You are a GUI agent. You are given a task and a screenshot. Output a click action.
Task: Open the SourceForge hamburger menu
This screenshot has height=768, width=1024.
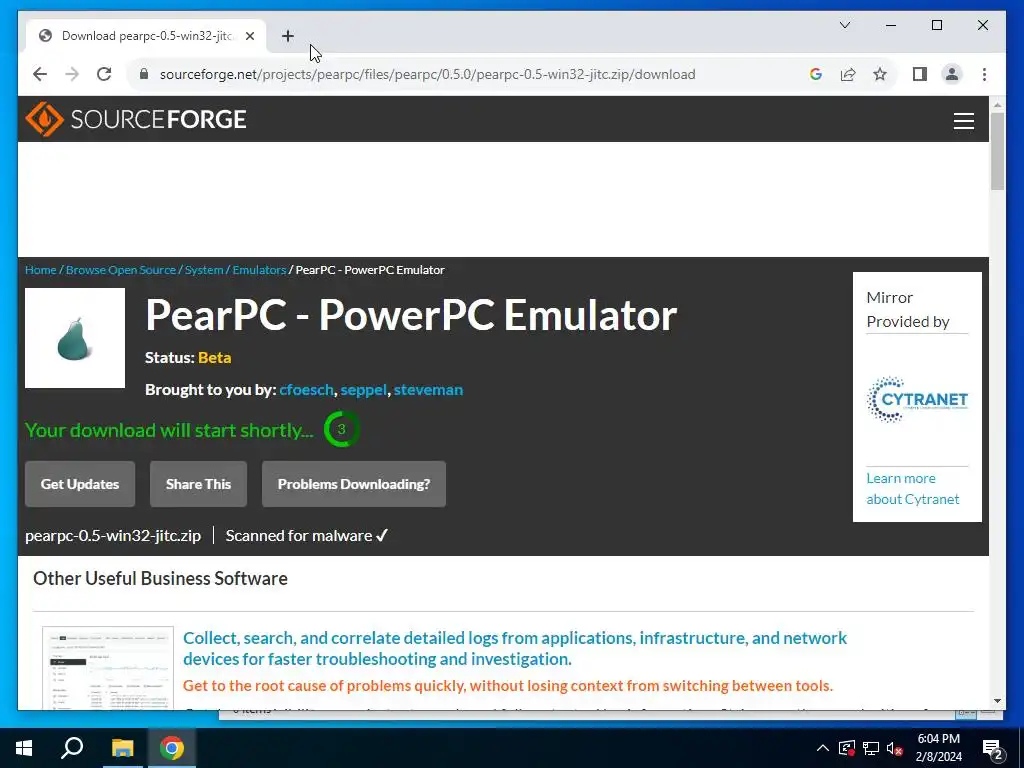(x=963, y=121)
